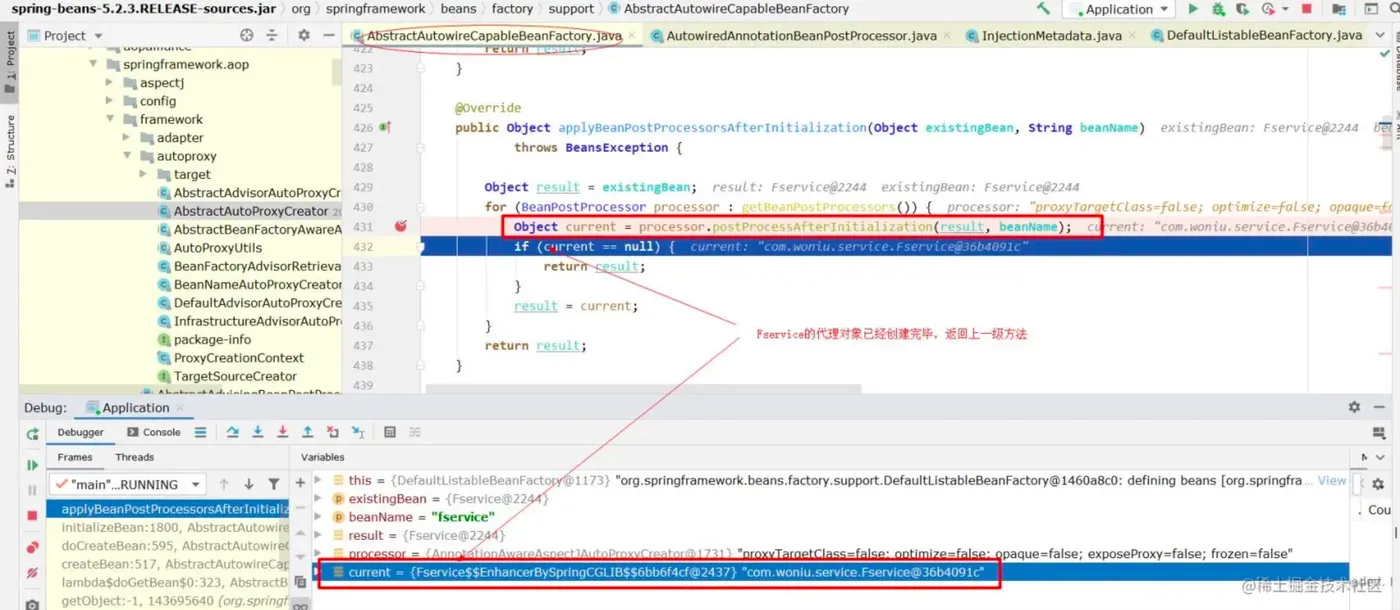Toggle the breakpoint on line 431
The height and width of the screenshot is (610, 1400).
(x=400, y=226)
